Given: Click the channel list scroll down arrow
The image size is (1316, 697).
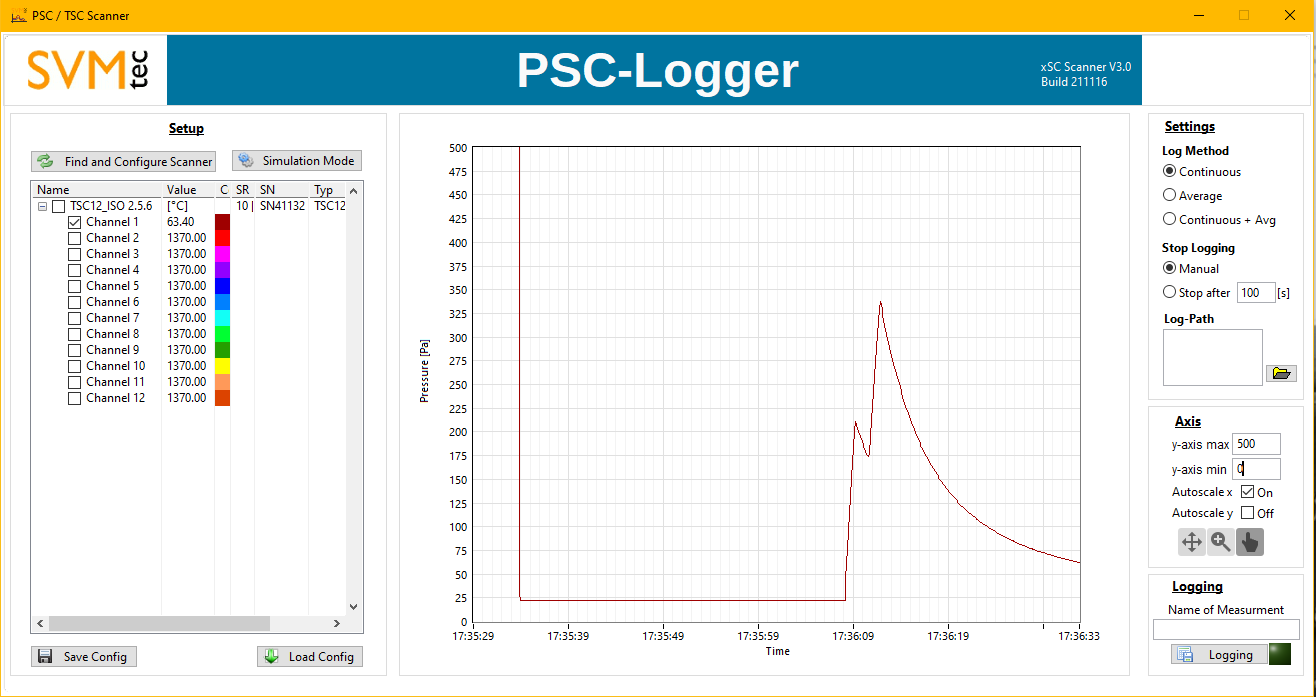Looking at the screenshot, I should pos(353,606).
